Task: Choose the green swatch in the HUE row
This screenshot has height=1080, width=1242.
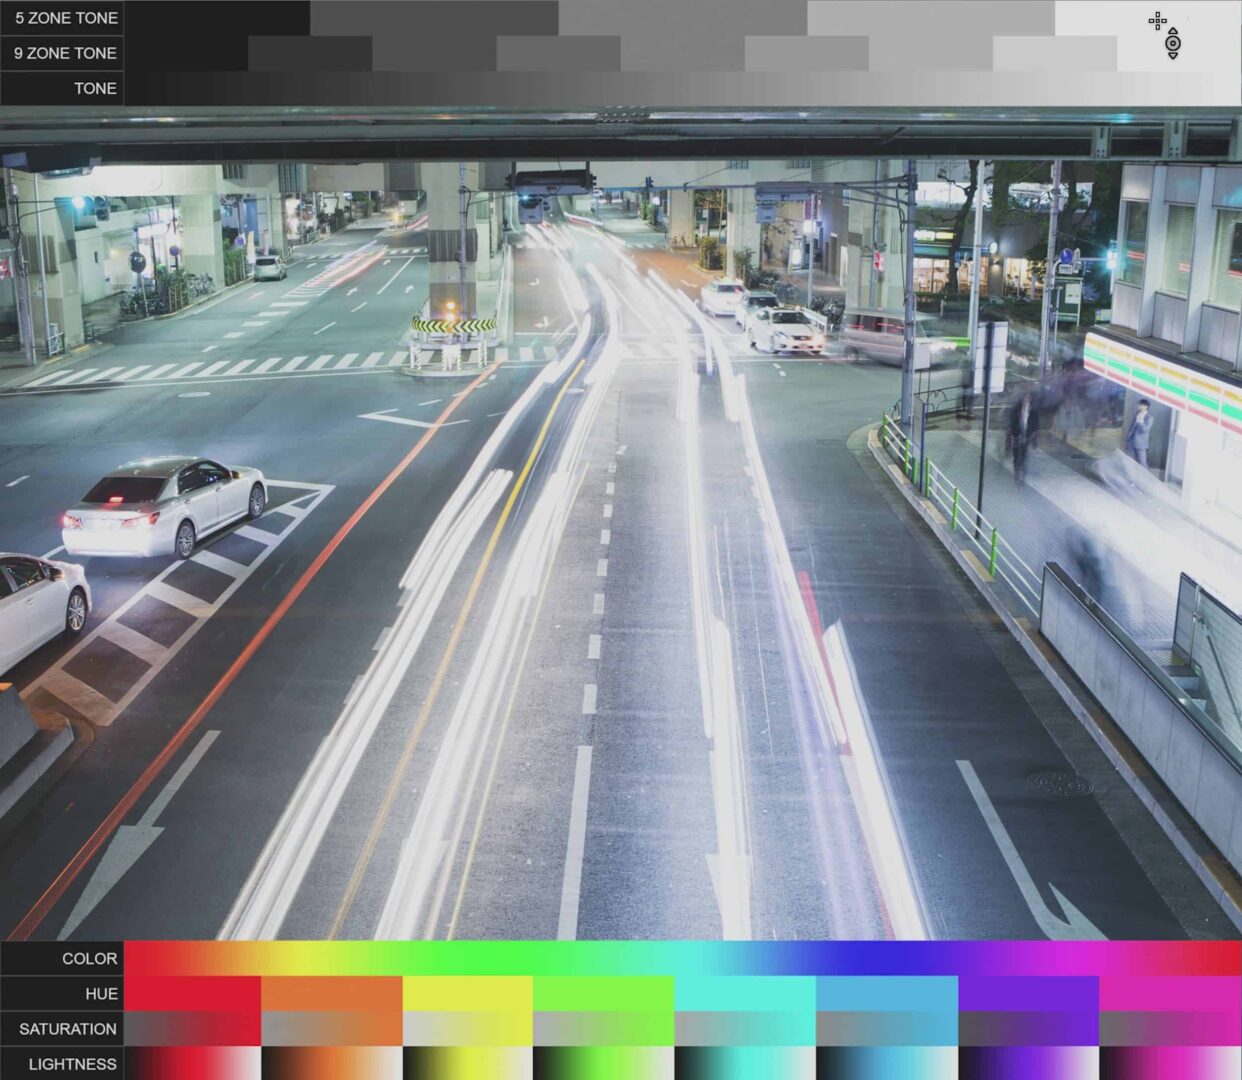Action: (604, 993)
